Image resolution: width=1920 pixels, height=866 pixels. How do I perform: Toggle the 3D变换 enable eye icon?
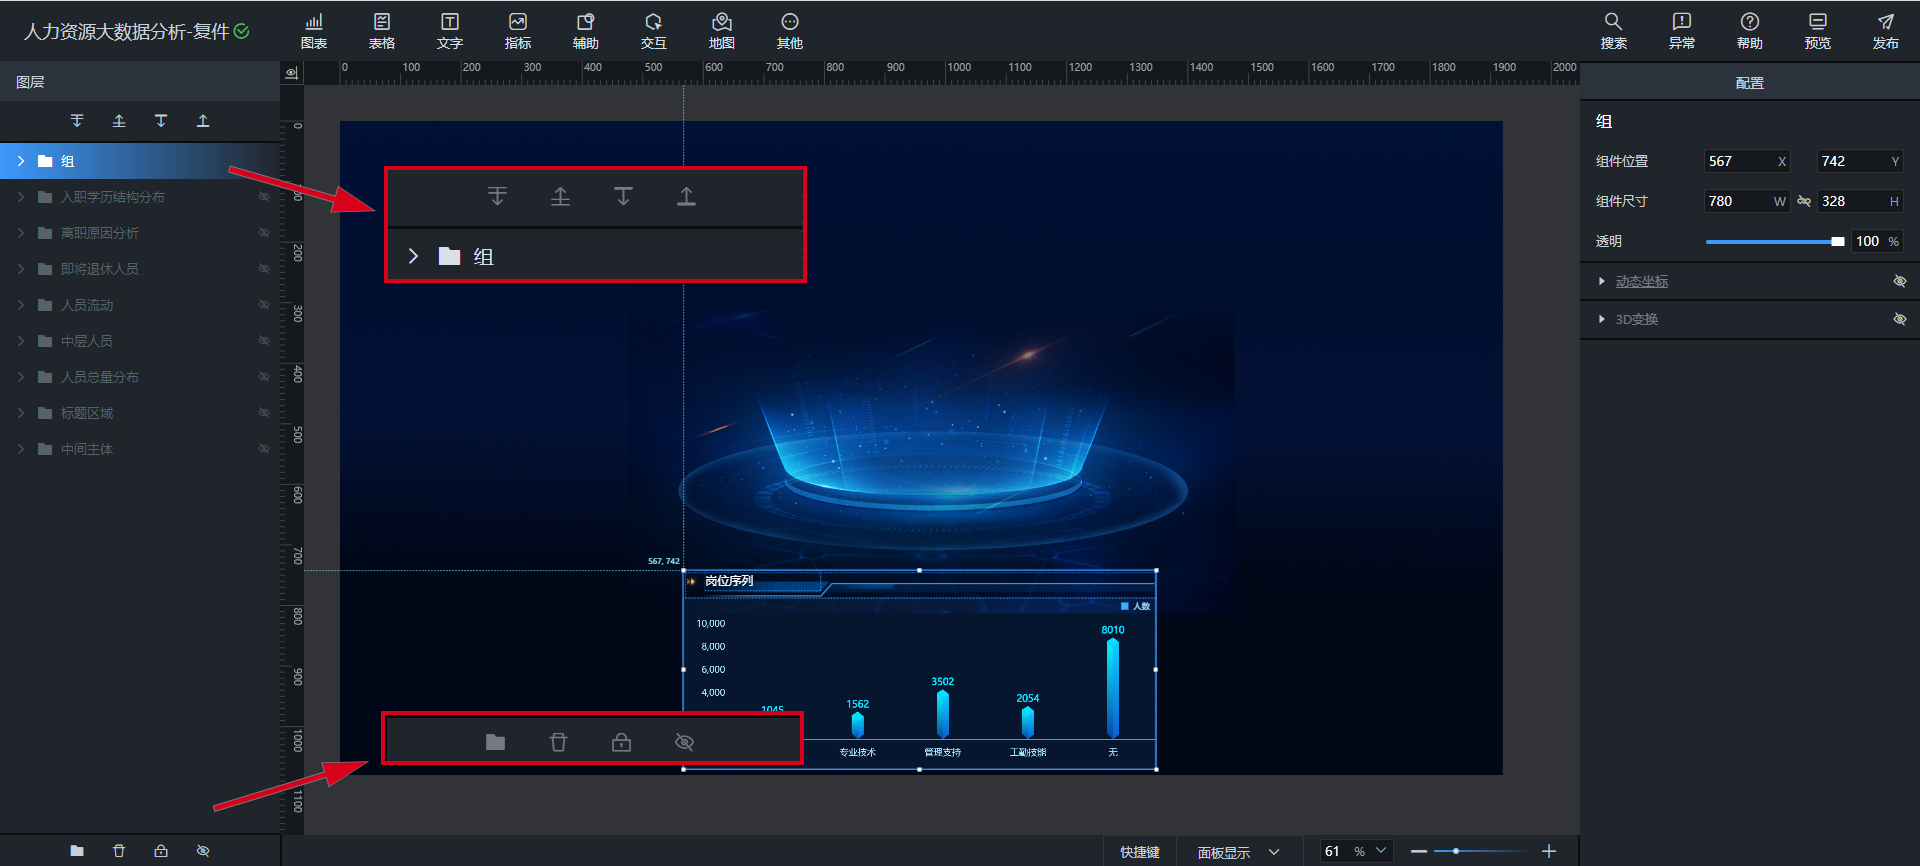click(1899, 319)
